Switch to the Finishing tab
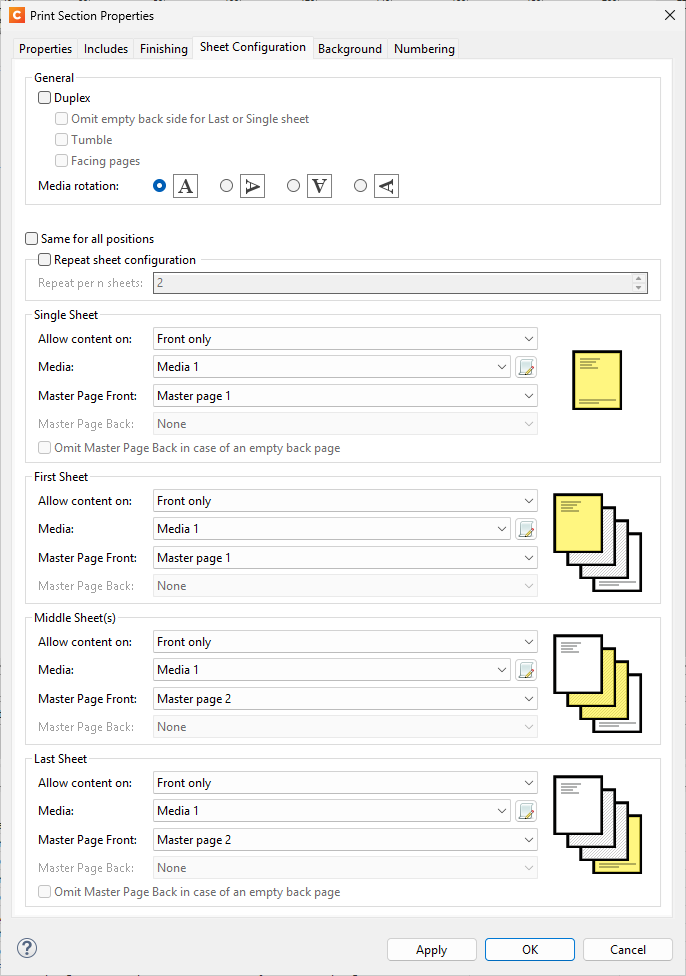 (163, 49)
